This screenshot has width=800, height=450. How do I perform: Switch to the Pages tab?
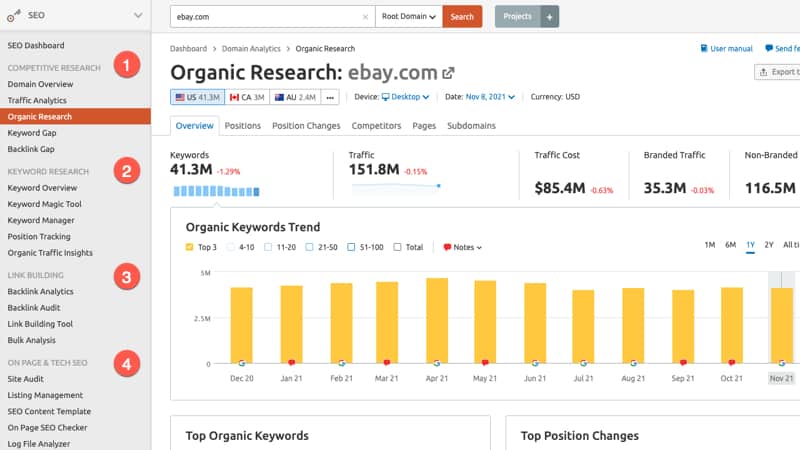[x=424, y=126]
